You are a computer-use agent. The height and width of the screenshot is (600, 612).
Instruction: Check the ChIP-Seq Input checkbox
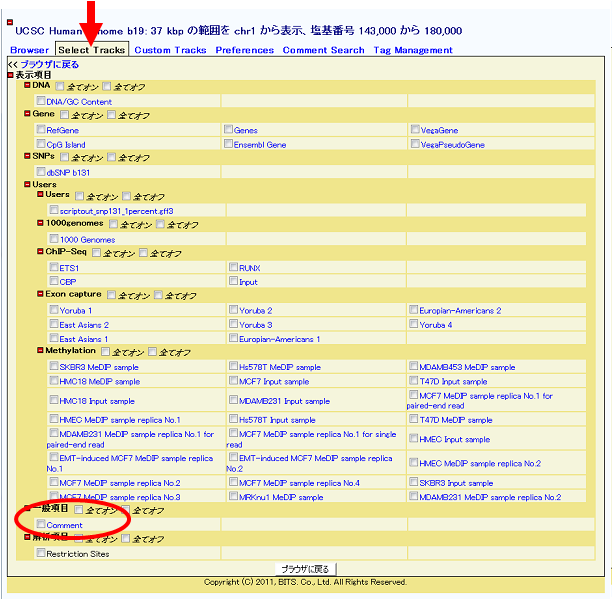(233, 281)
